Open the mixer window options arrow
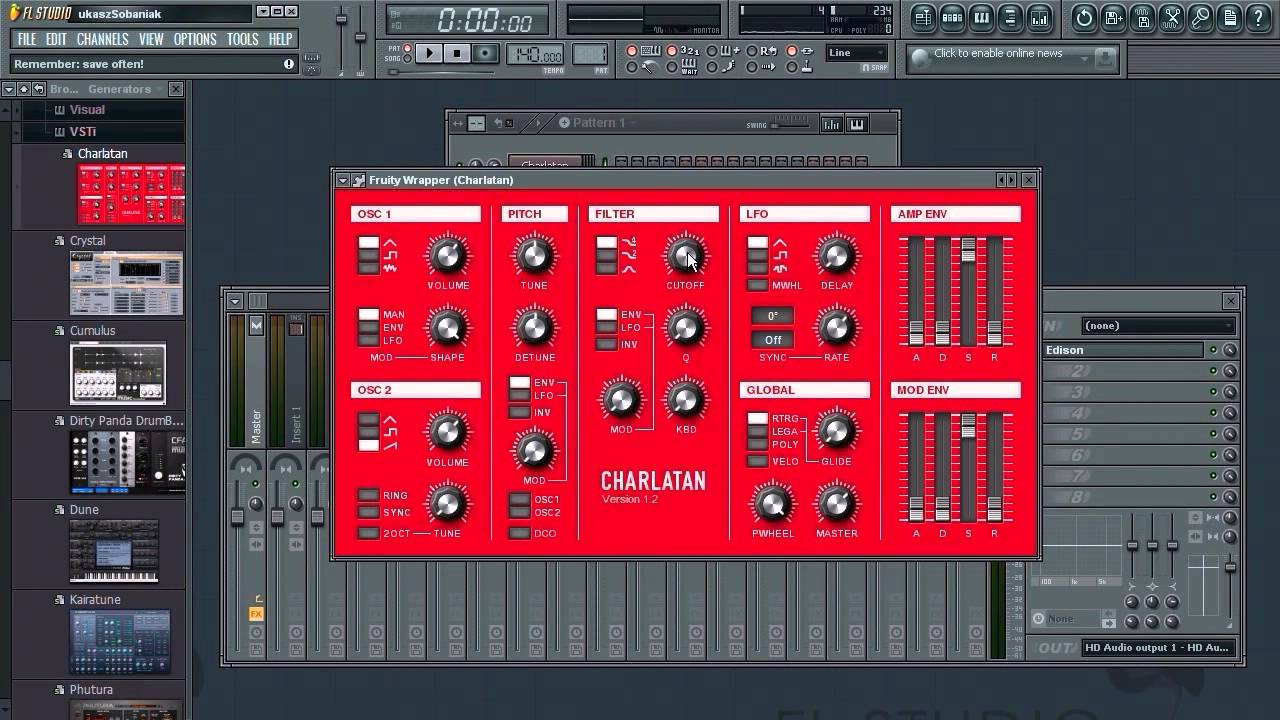Viewport: 1280px width, 720px height. (x=235, y=301)
